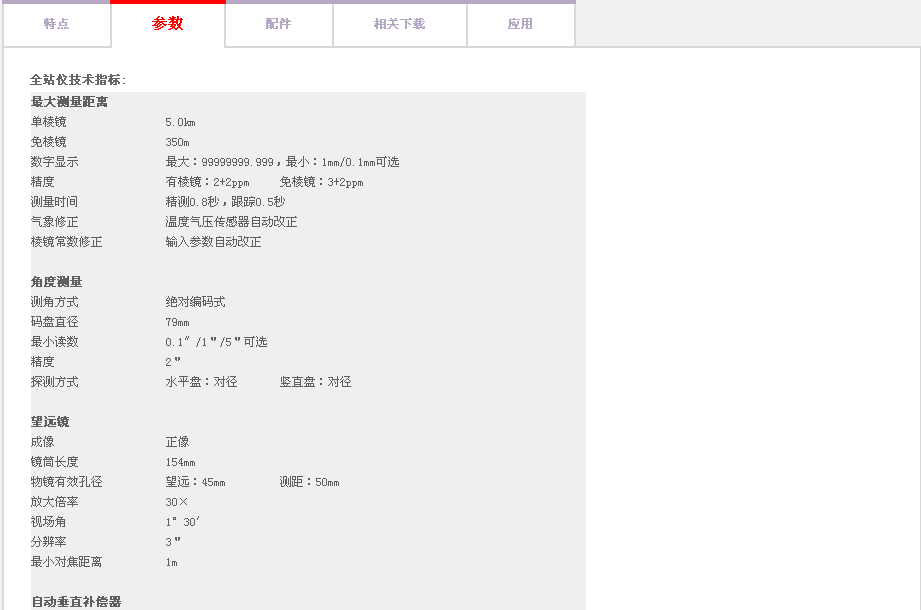The width and height of the screenshot is (921, 610).
Task: Click the 望远镜 section heading
Action: (50, 422)
